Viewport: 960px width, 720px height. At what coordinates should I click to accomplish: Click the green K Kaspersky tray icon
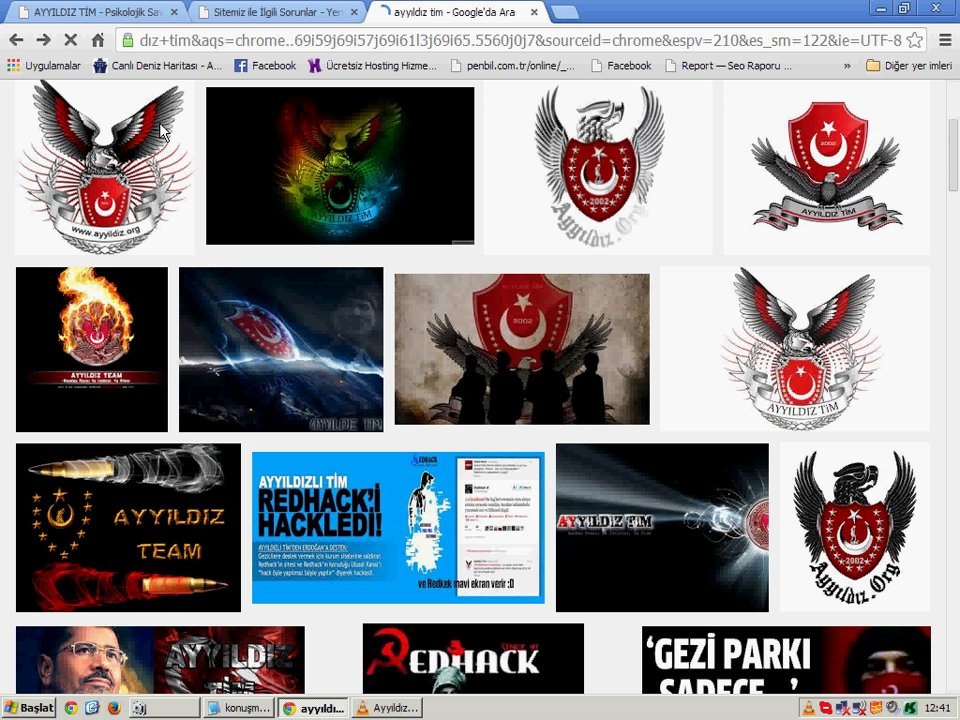pos(910,708)
